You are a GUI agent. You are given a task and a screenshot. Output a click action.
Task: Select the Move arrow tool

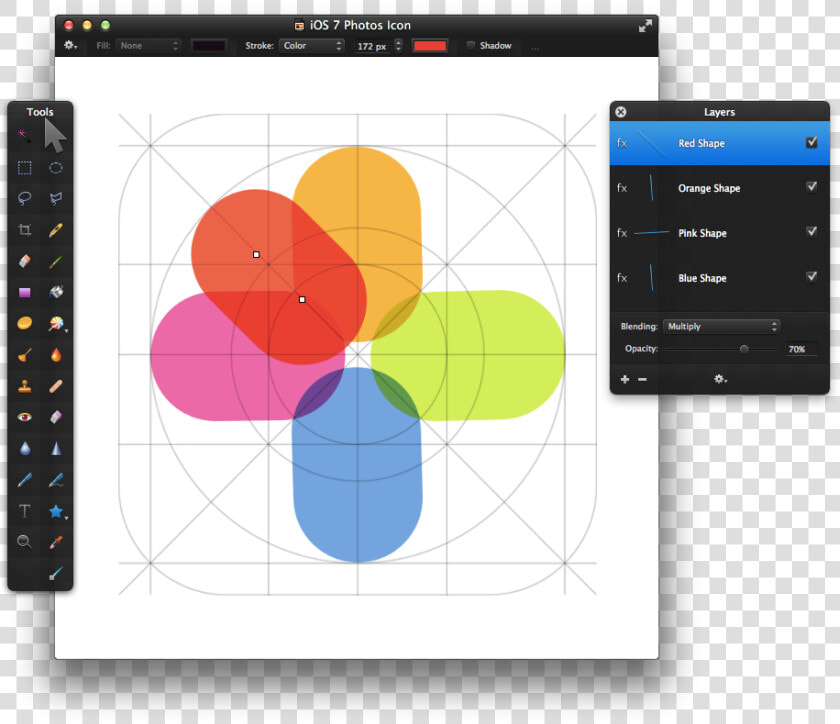click(x=55, y=136)
